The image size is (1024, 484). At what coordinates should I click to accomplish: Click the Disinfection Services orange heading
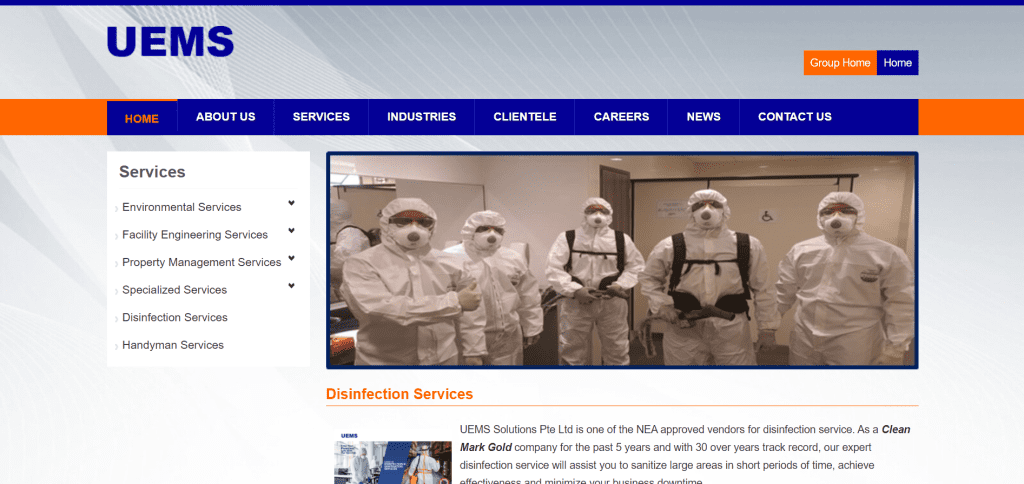pyautogui.click(x=399, y=394)
